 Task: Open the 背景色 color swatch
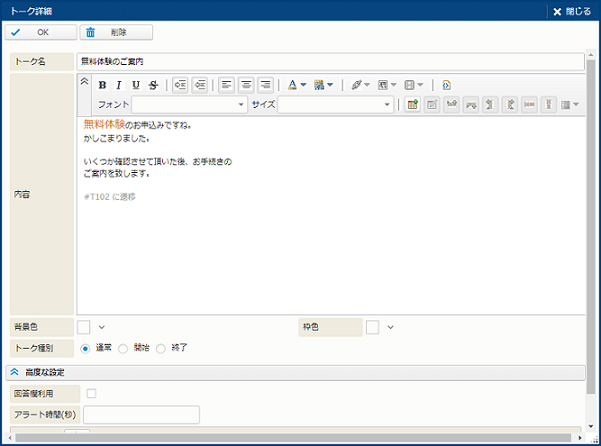pos(84,326)
